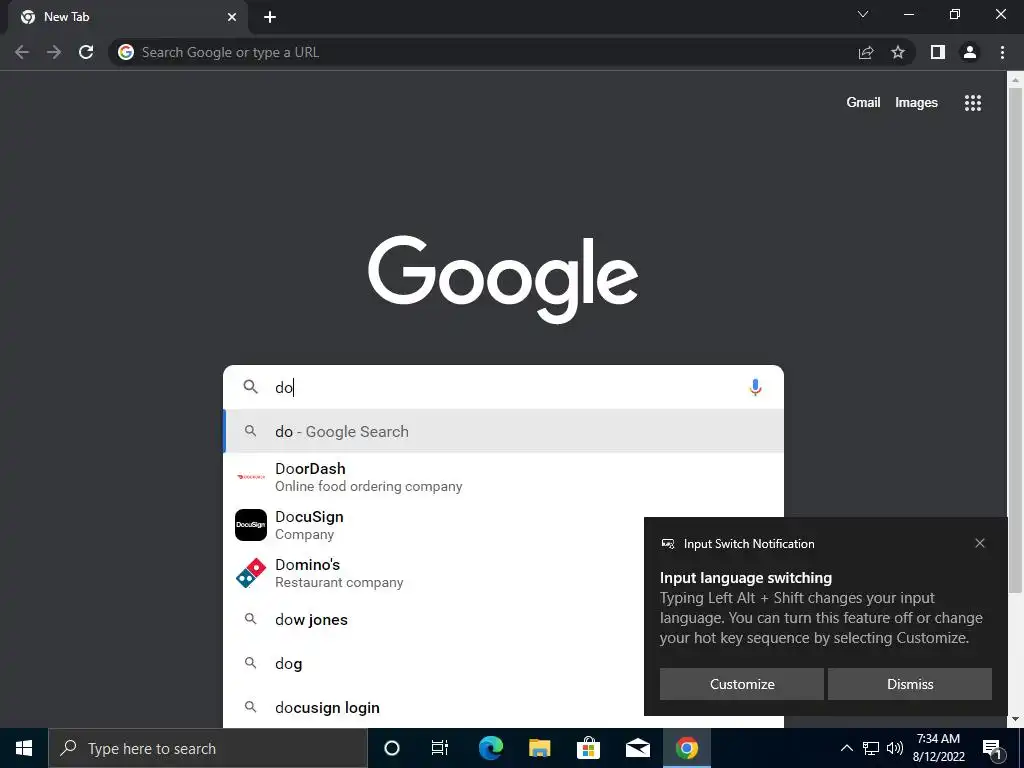The width and height of the screenshot is (1024, 768).
Task: Click the volume speaker tray icon
Action: pyautogui.click(x=895, y=748)
